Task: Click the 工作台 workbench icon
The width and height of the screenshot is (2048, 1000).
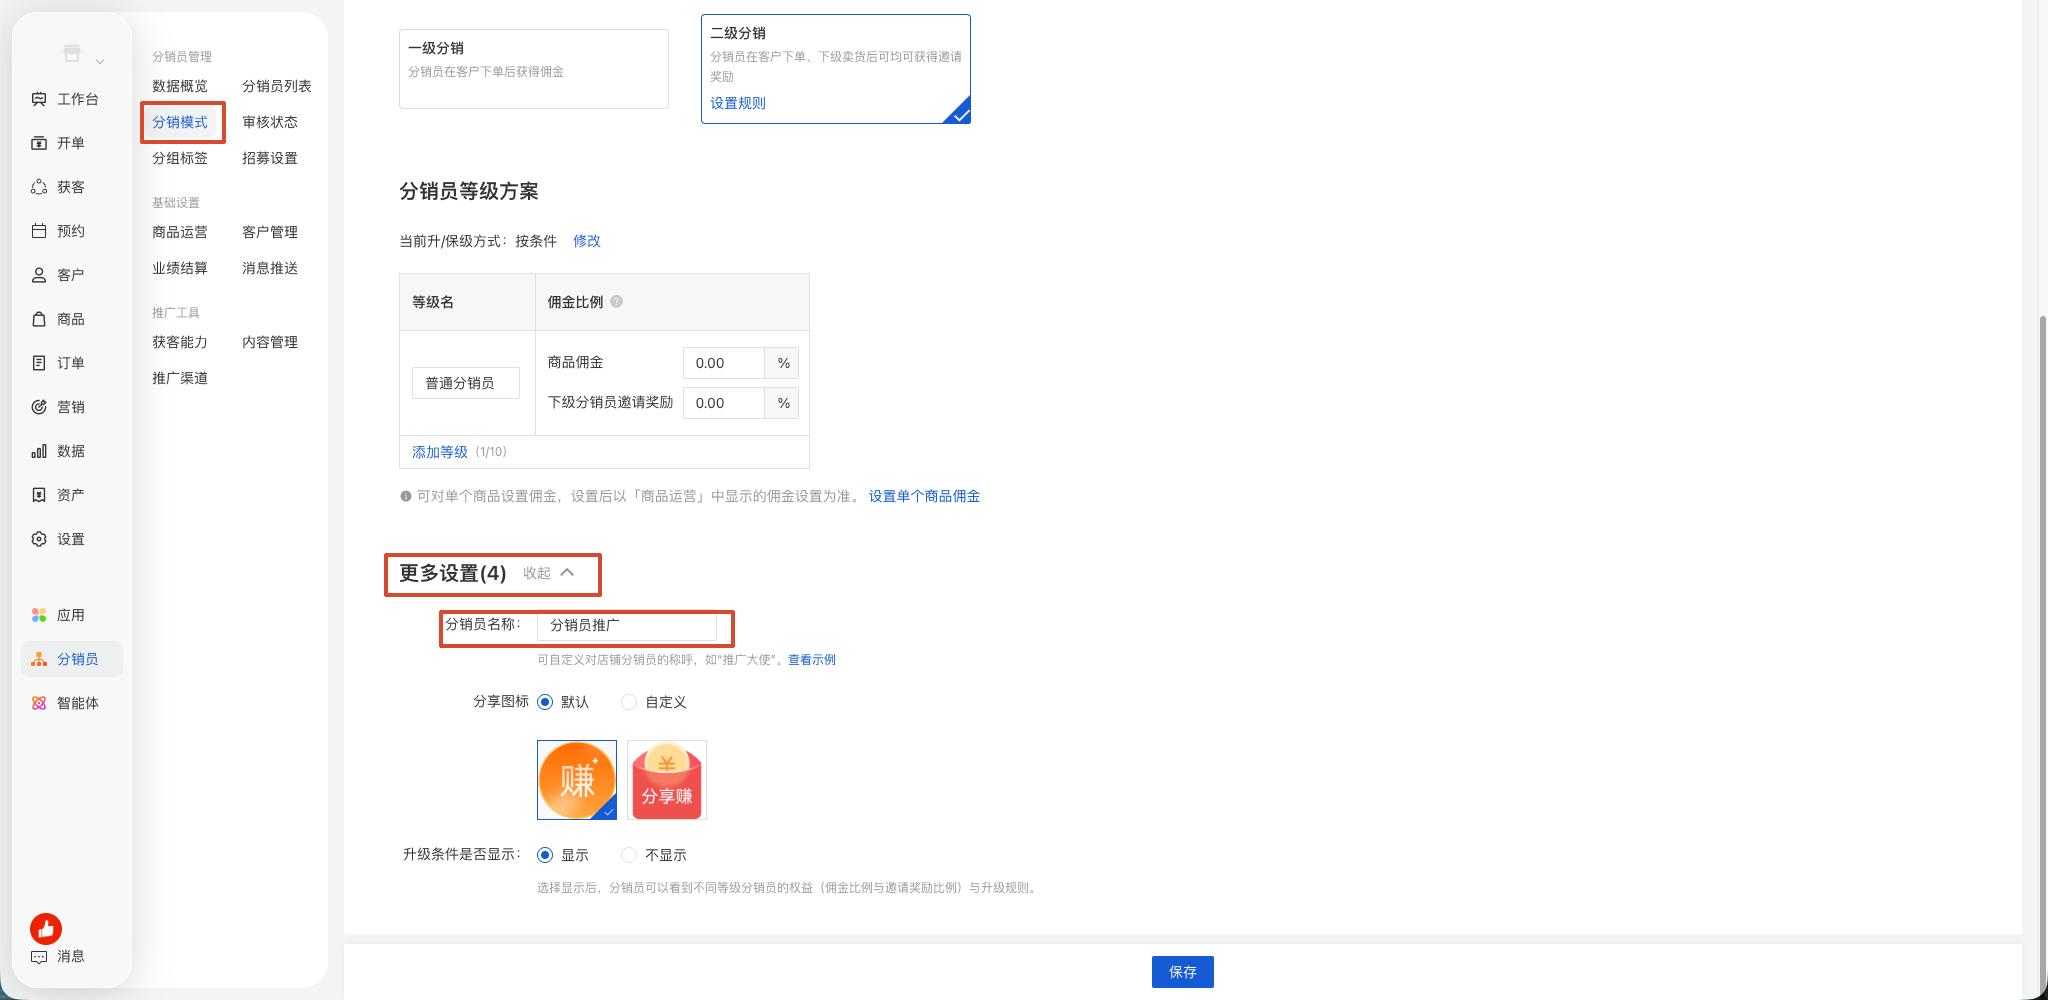Action: tap(39, 99)
